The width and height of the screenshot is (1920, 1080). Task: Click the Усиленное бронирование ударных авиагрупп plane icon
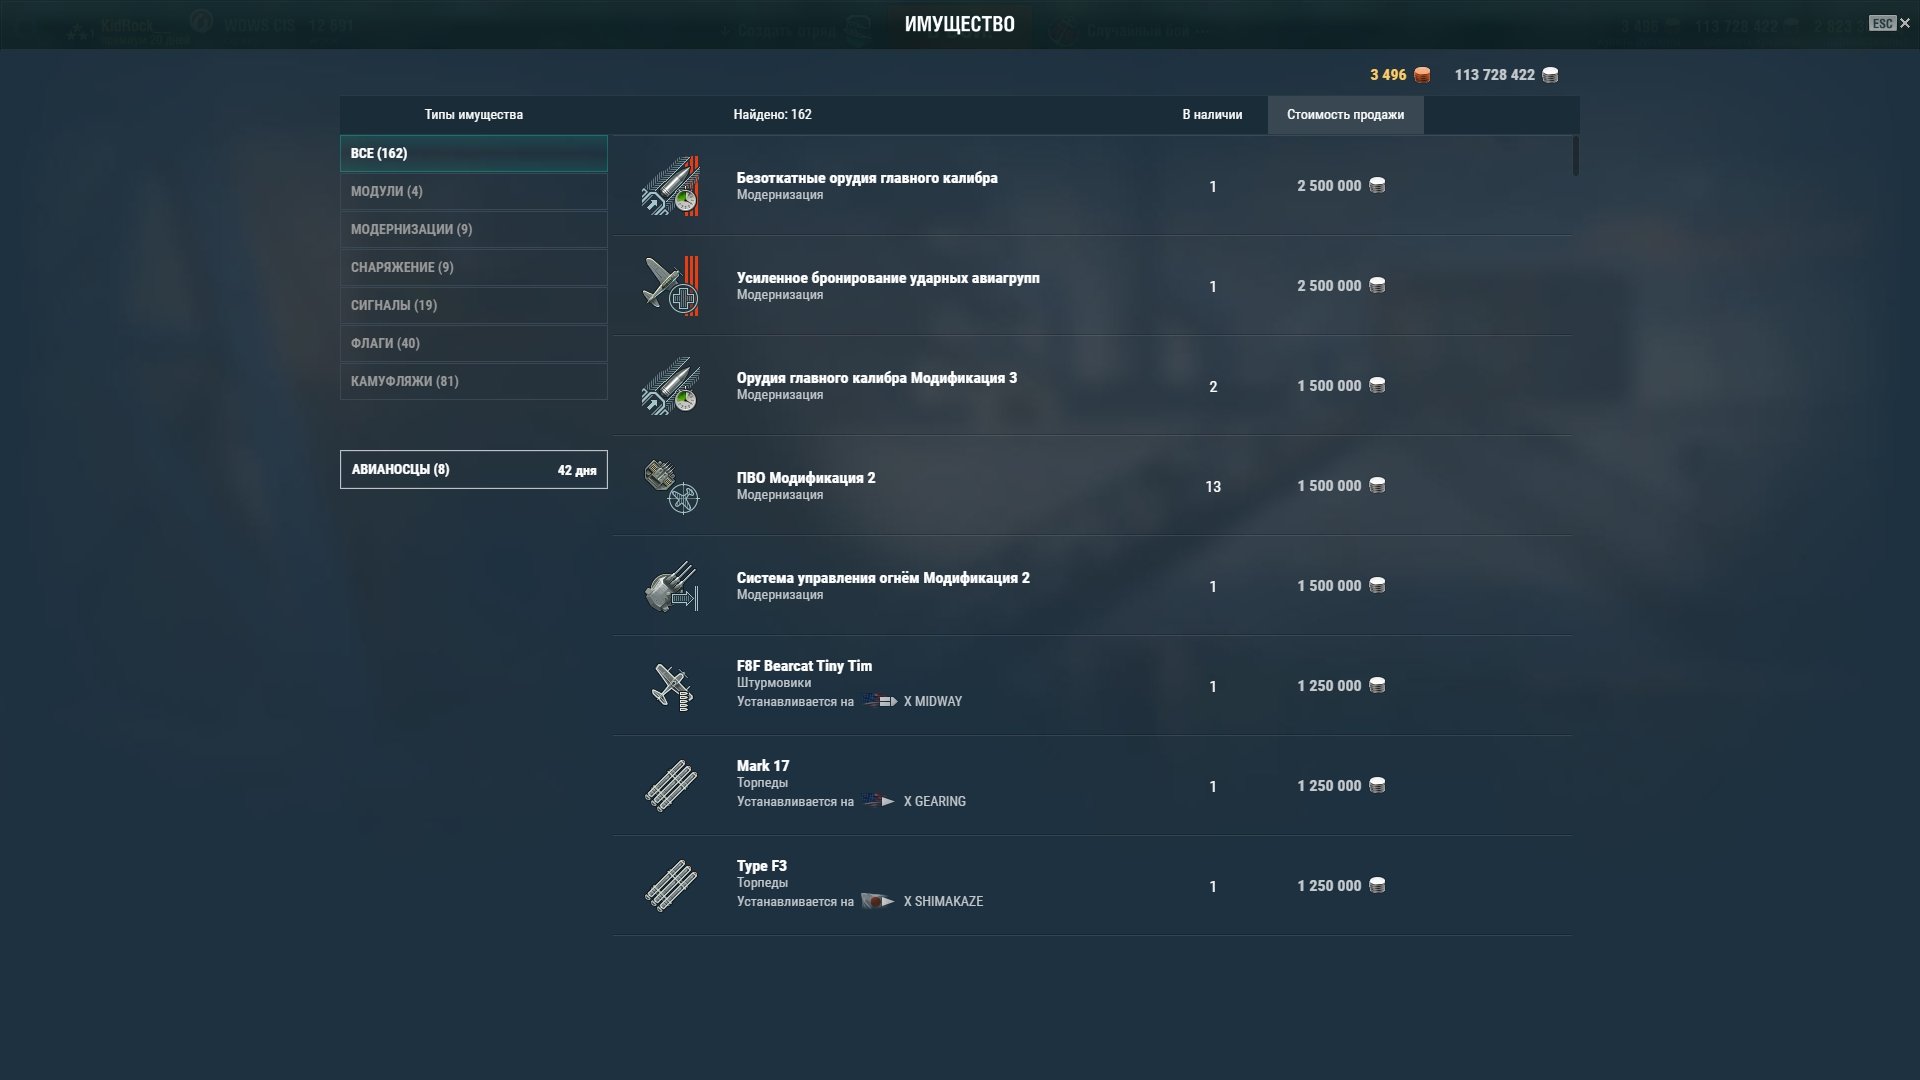pos(670,286)
